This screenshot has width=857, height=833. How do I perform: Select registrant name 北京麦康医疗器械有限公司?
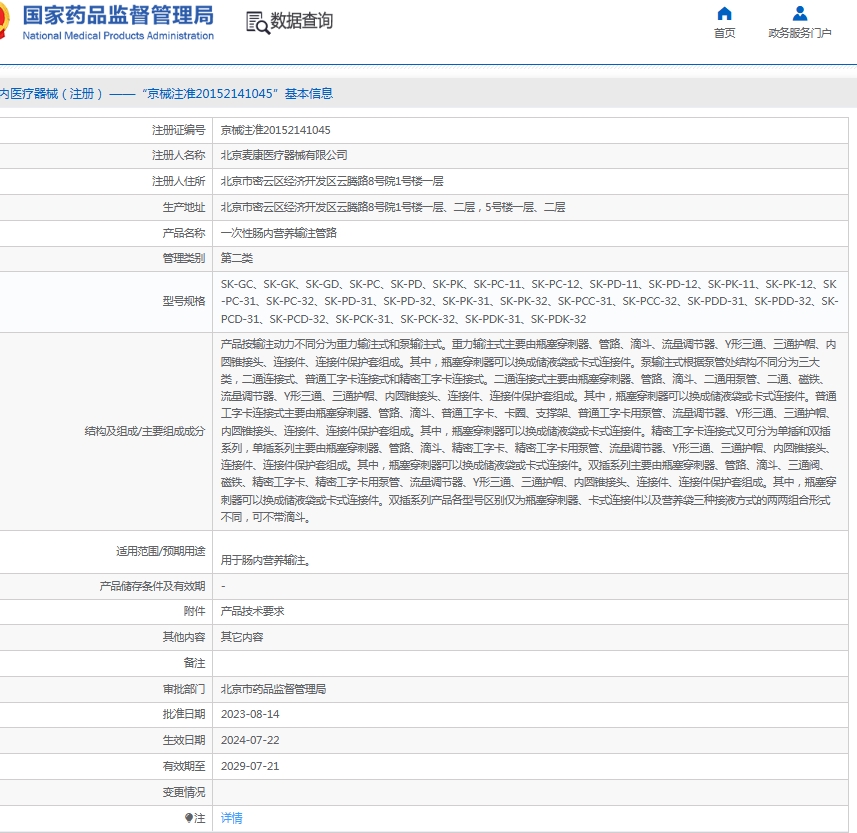point(284,155)
